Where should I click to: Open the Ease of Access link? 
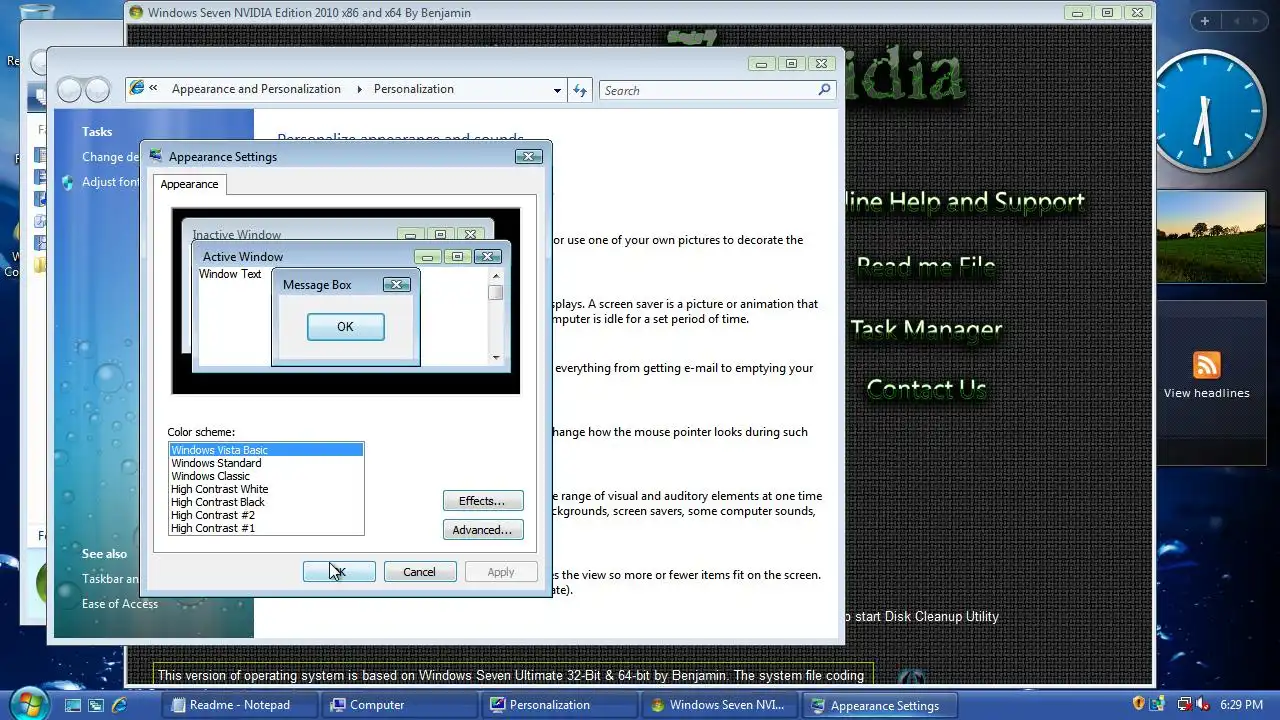[x=120, y=604]
